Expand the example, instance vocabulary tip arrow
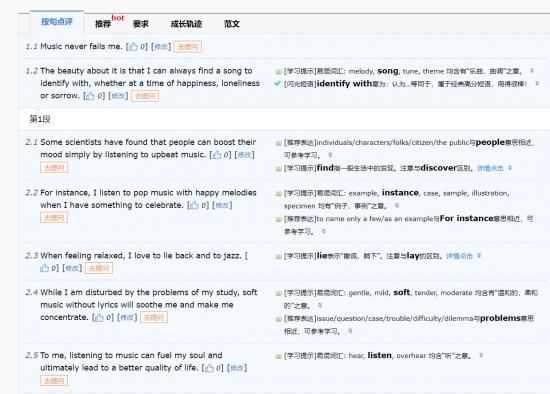 (396, 205)
